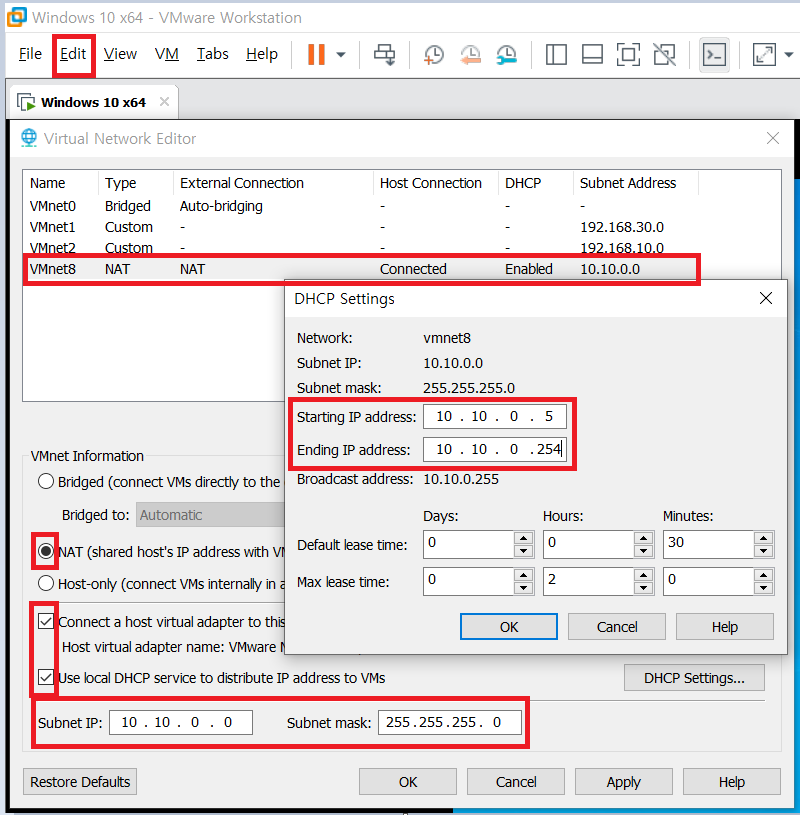This screenshot has width=800, height=815.
Task: Decrease Max lease time Days value
Action: click(523, 588)
